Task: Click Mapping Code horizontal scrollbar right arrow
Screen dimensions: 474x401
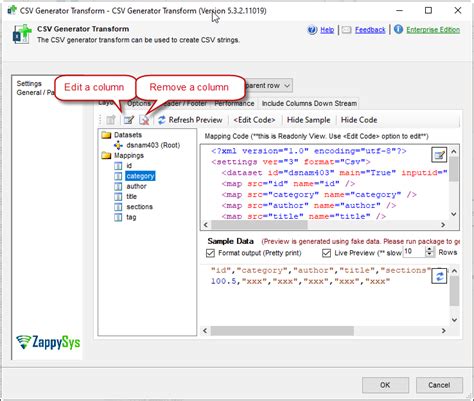Action: coord(443,225)
